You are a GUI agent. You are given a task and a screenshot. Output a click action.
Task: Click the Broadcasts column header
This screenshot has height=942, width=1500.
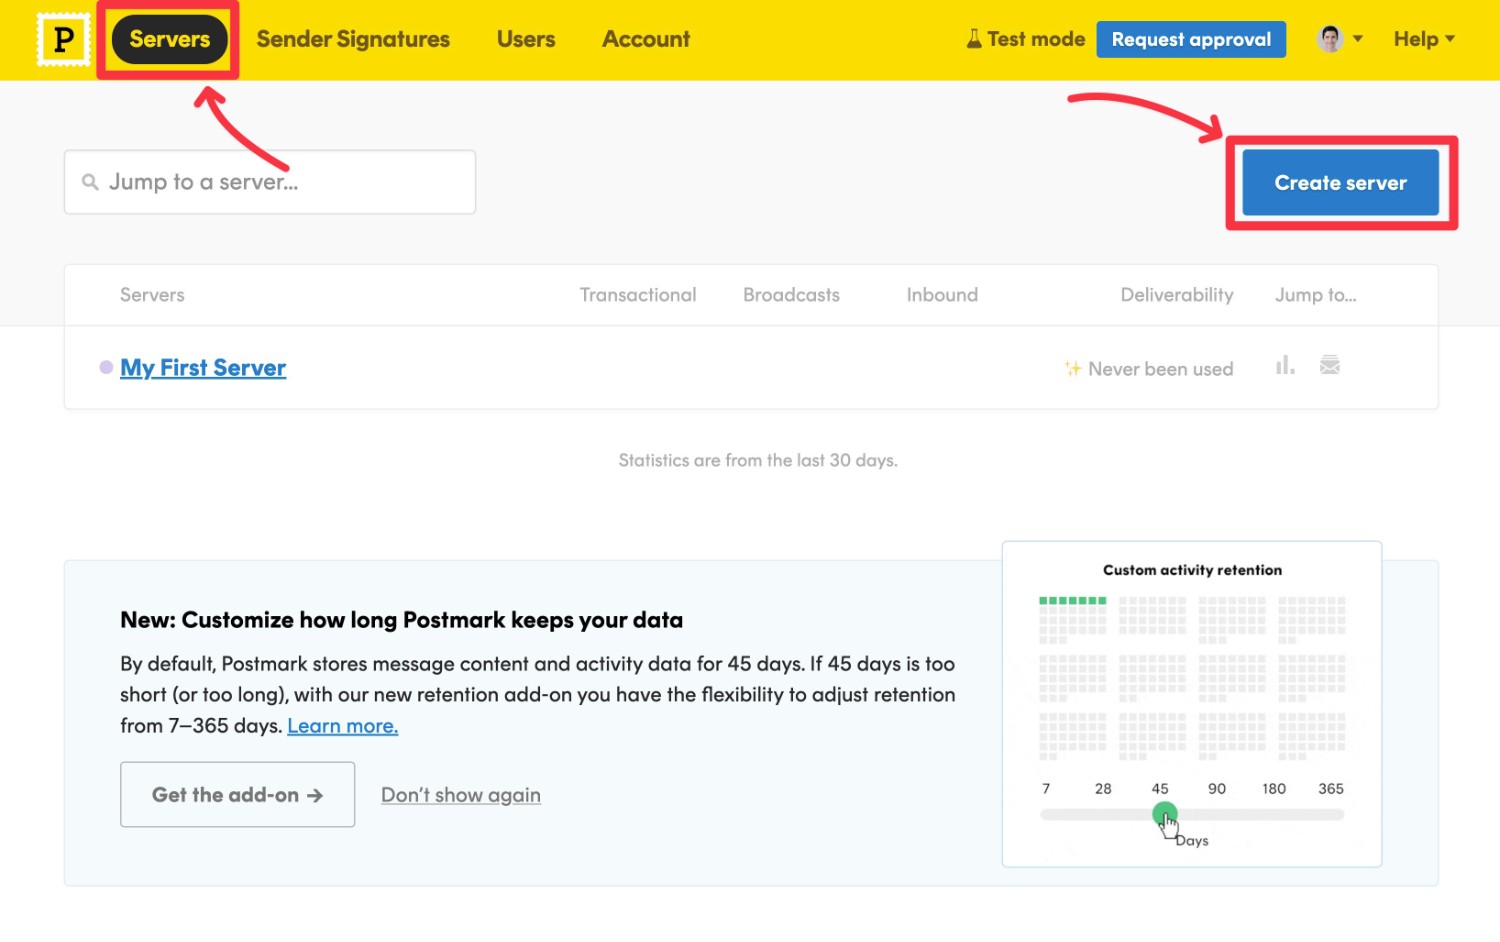coord(791,295)
